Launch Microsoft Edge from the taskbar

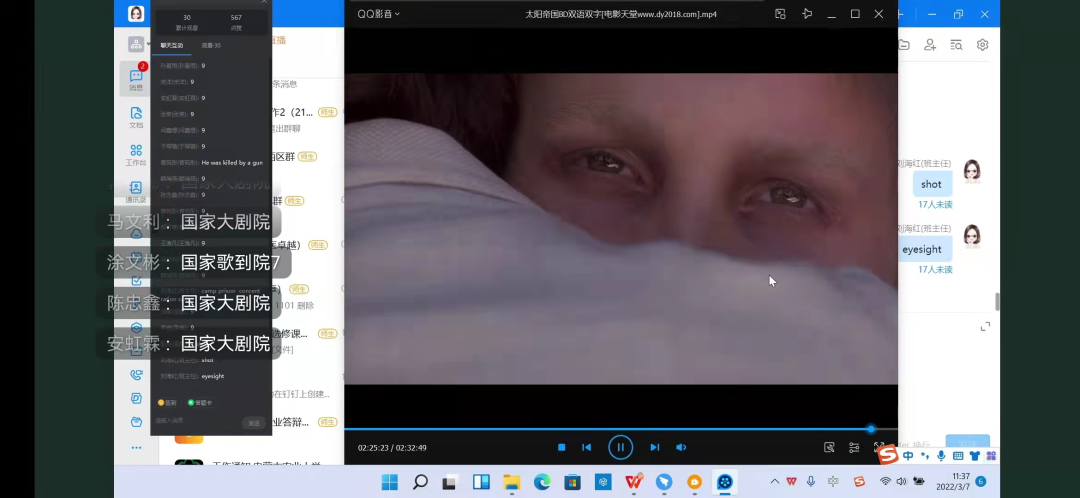tap(542, 482)
